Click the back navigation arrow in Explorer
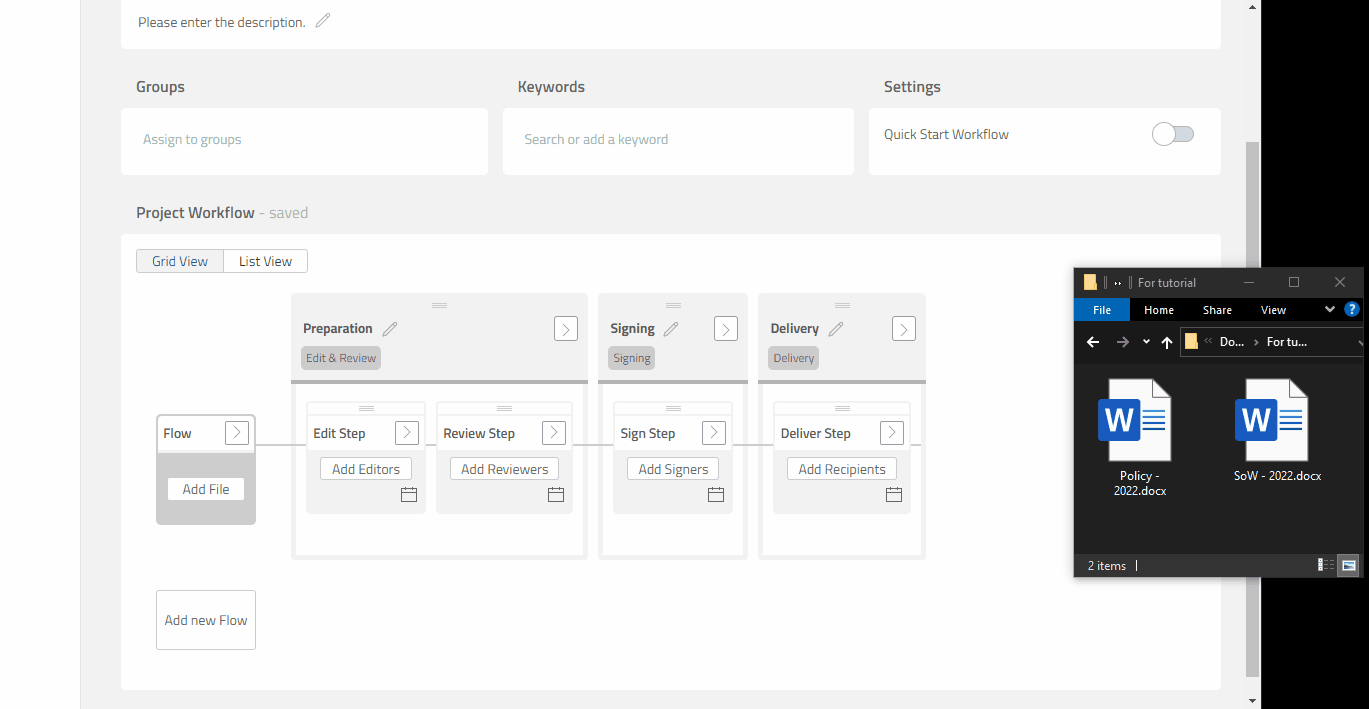Image resolution: width=1369 pixels, height=709 pixels. (1093, 342)
